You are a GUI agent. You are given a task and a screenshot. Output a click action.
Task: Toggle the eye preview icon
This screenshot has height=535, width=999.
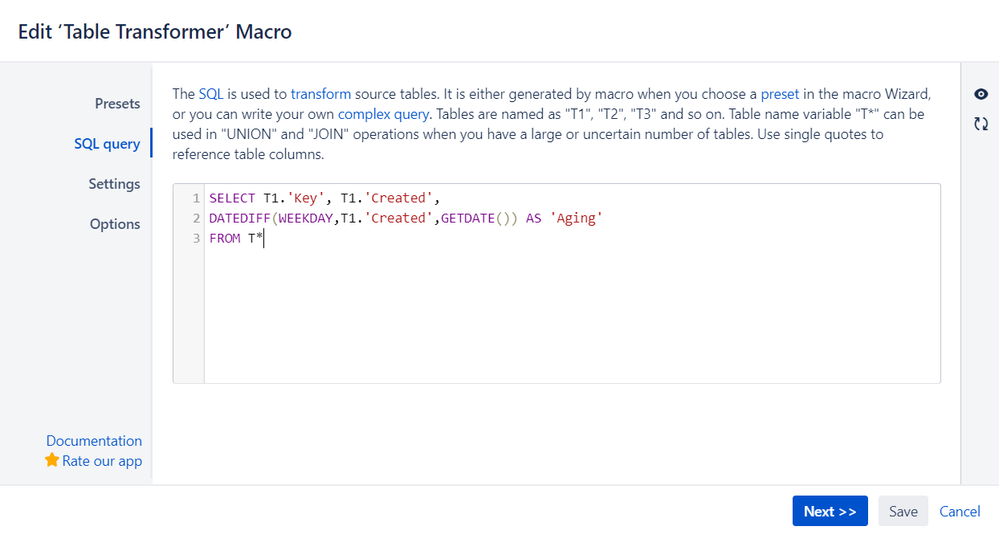[x=981, y=94]
